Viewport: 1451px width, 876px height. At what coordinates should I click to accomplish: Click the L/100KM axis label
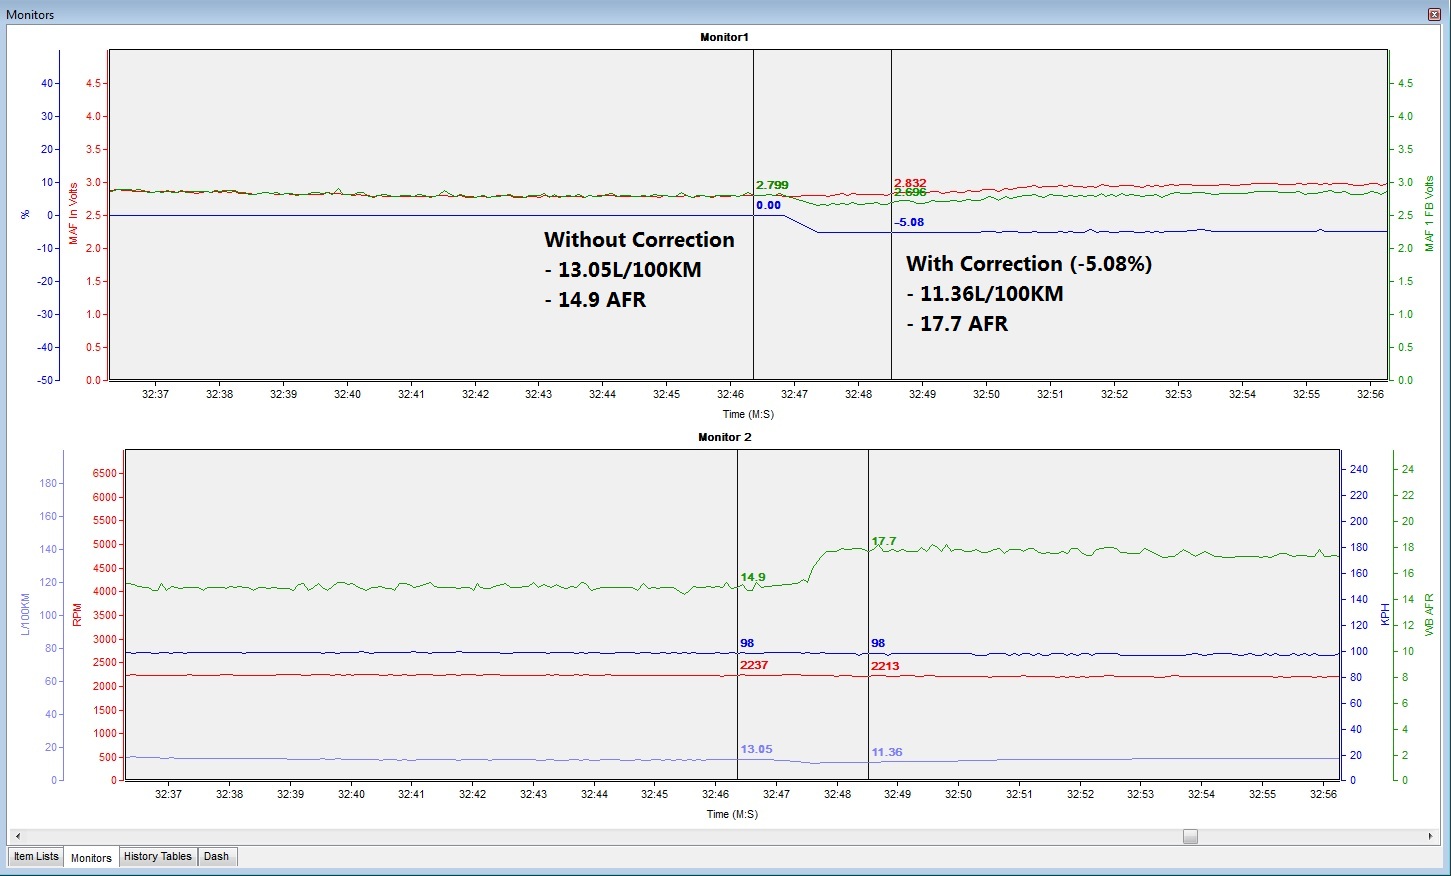click(x=25, y=614)
